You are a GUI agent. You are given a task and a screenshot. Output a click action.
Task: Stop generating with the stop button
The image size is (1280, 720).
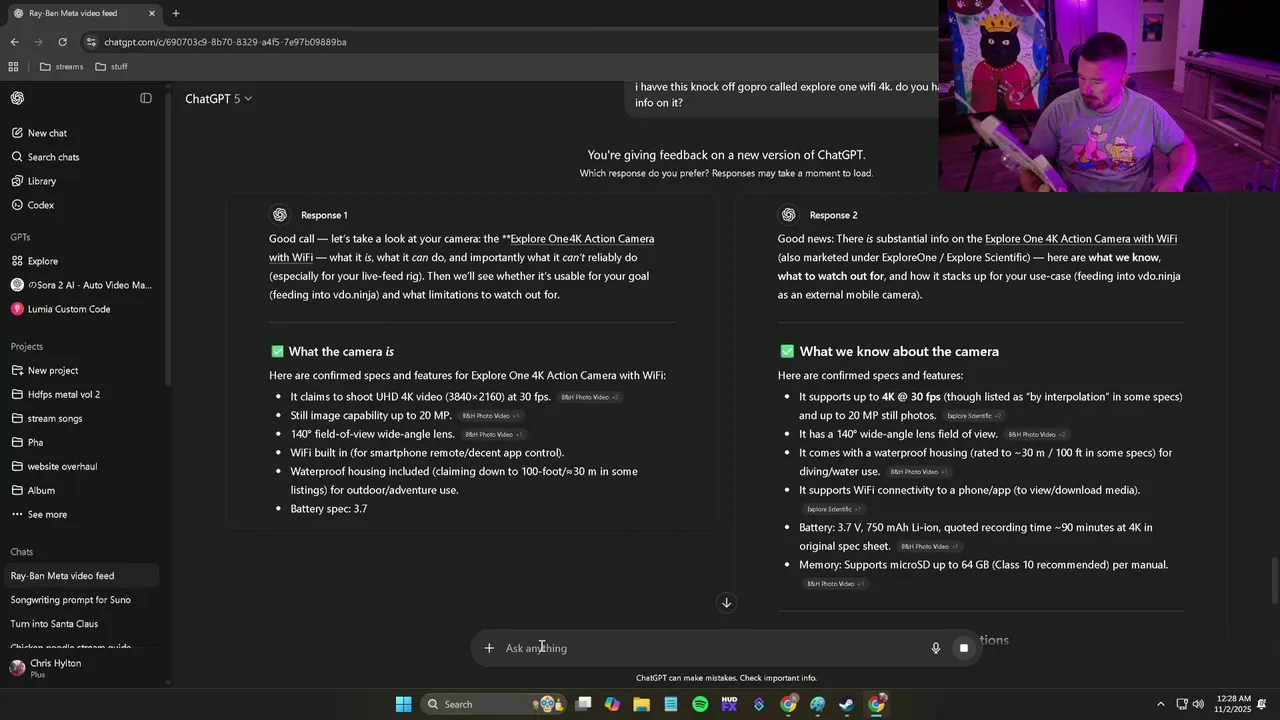coord(964,648)
